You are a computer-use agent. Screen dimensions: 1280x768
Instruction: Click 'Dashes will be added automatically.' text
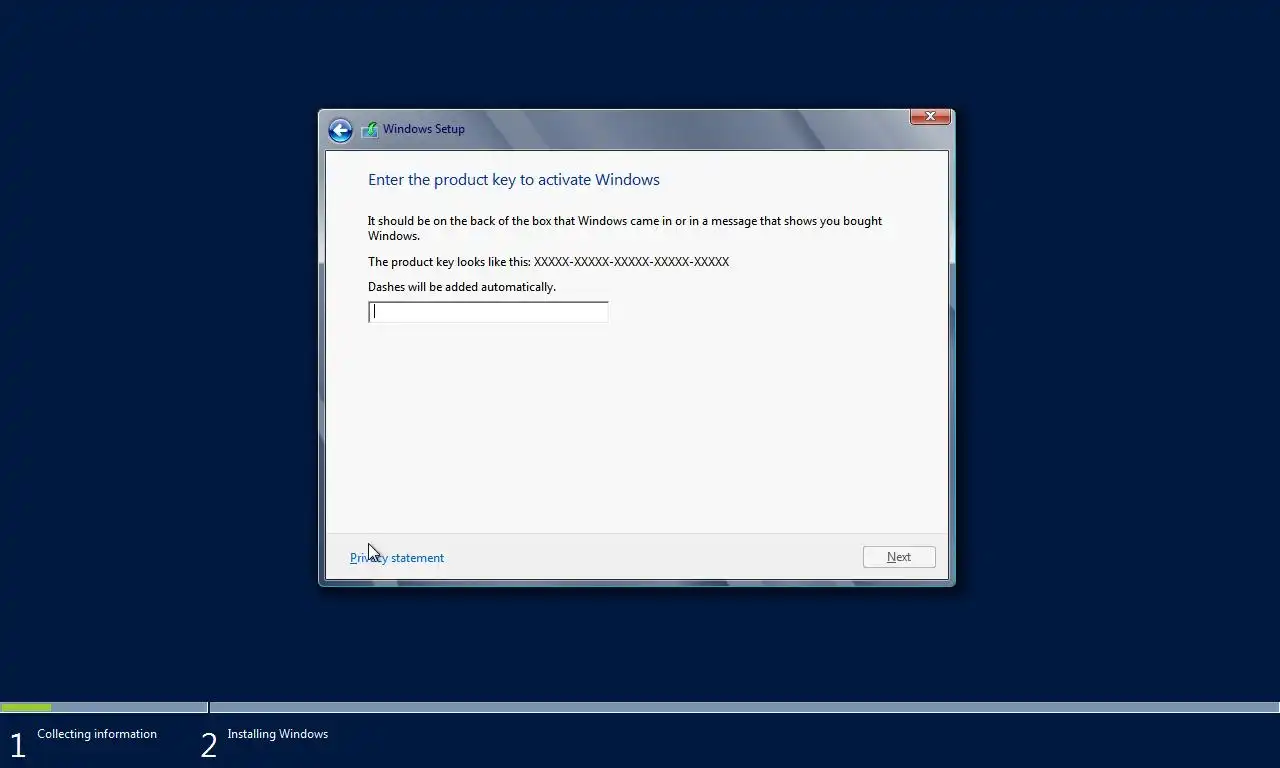tap(462, 287)
